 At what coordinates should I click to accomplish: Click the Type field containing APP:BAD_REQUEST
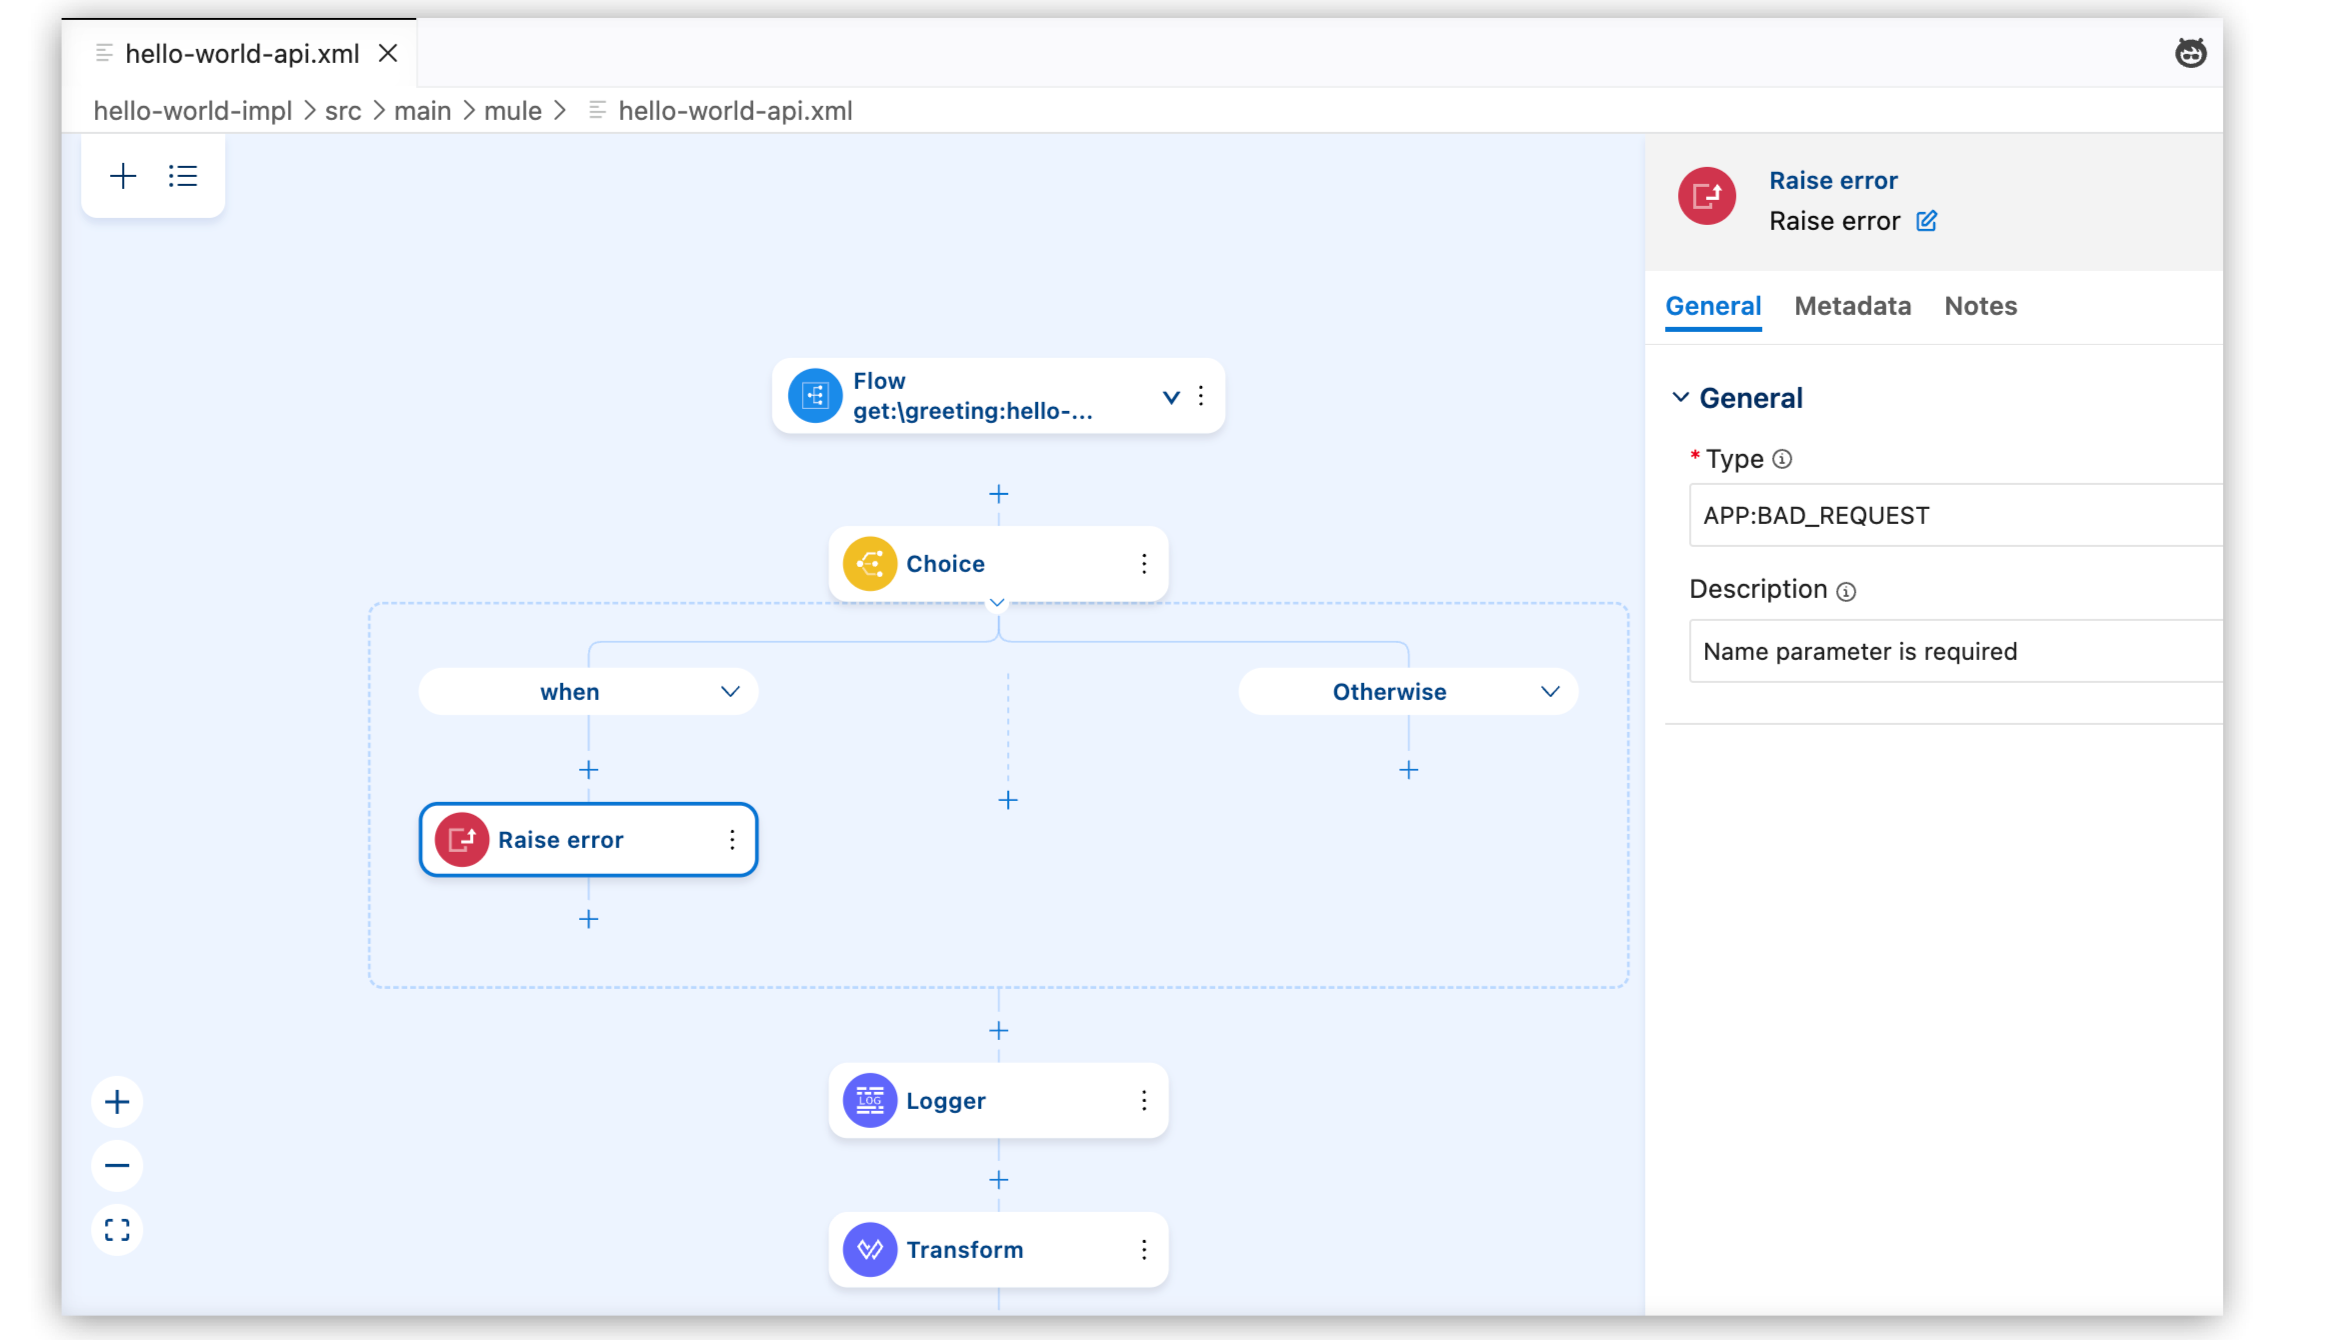point(1956,516)
